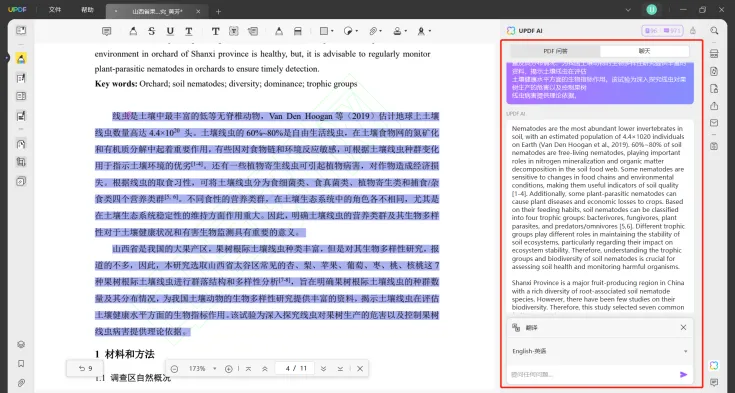Expand the title bar chevron menu
735x393 pixels.
628,10
